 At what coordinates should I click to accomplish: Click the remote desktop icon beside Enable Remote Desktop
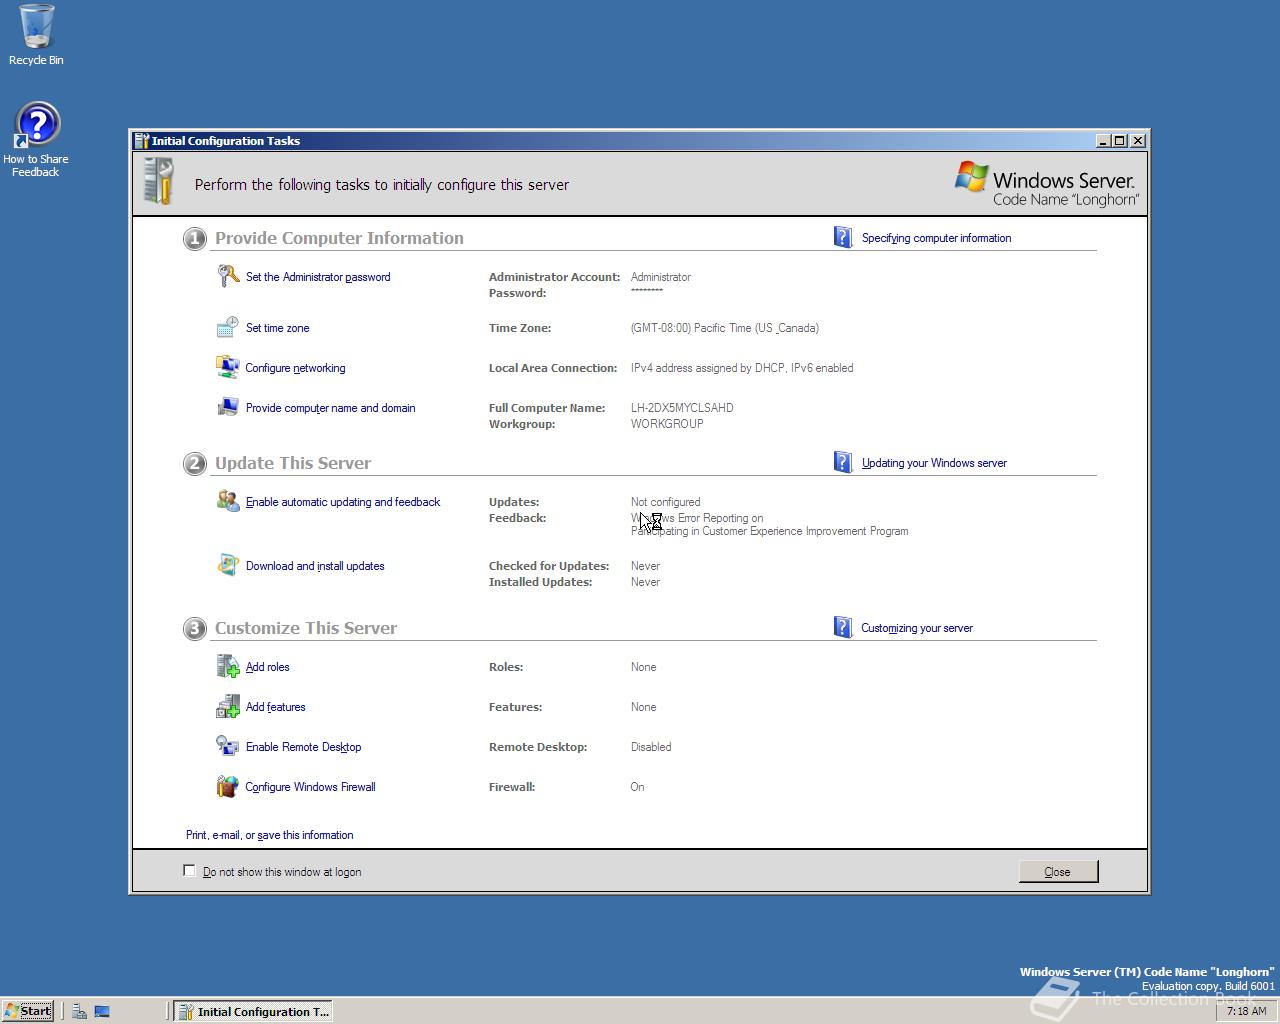point(228,746)
